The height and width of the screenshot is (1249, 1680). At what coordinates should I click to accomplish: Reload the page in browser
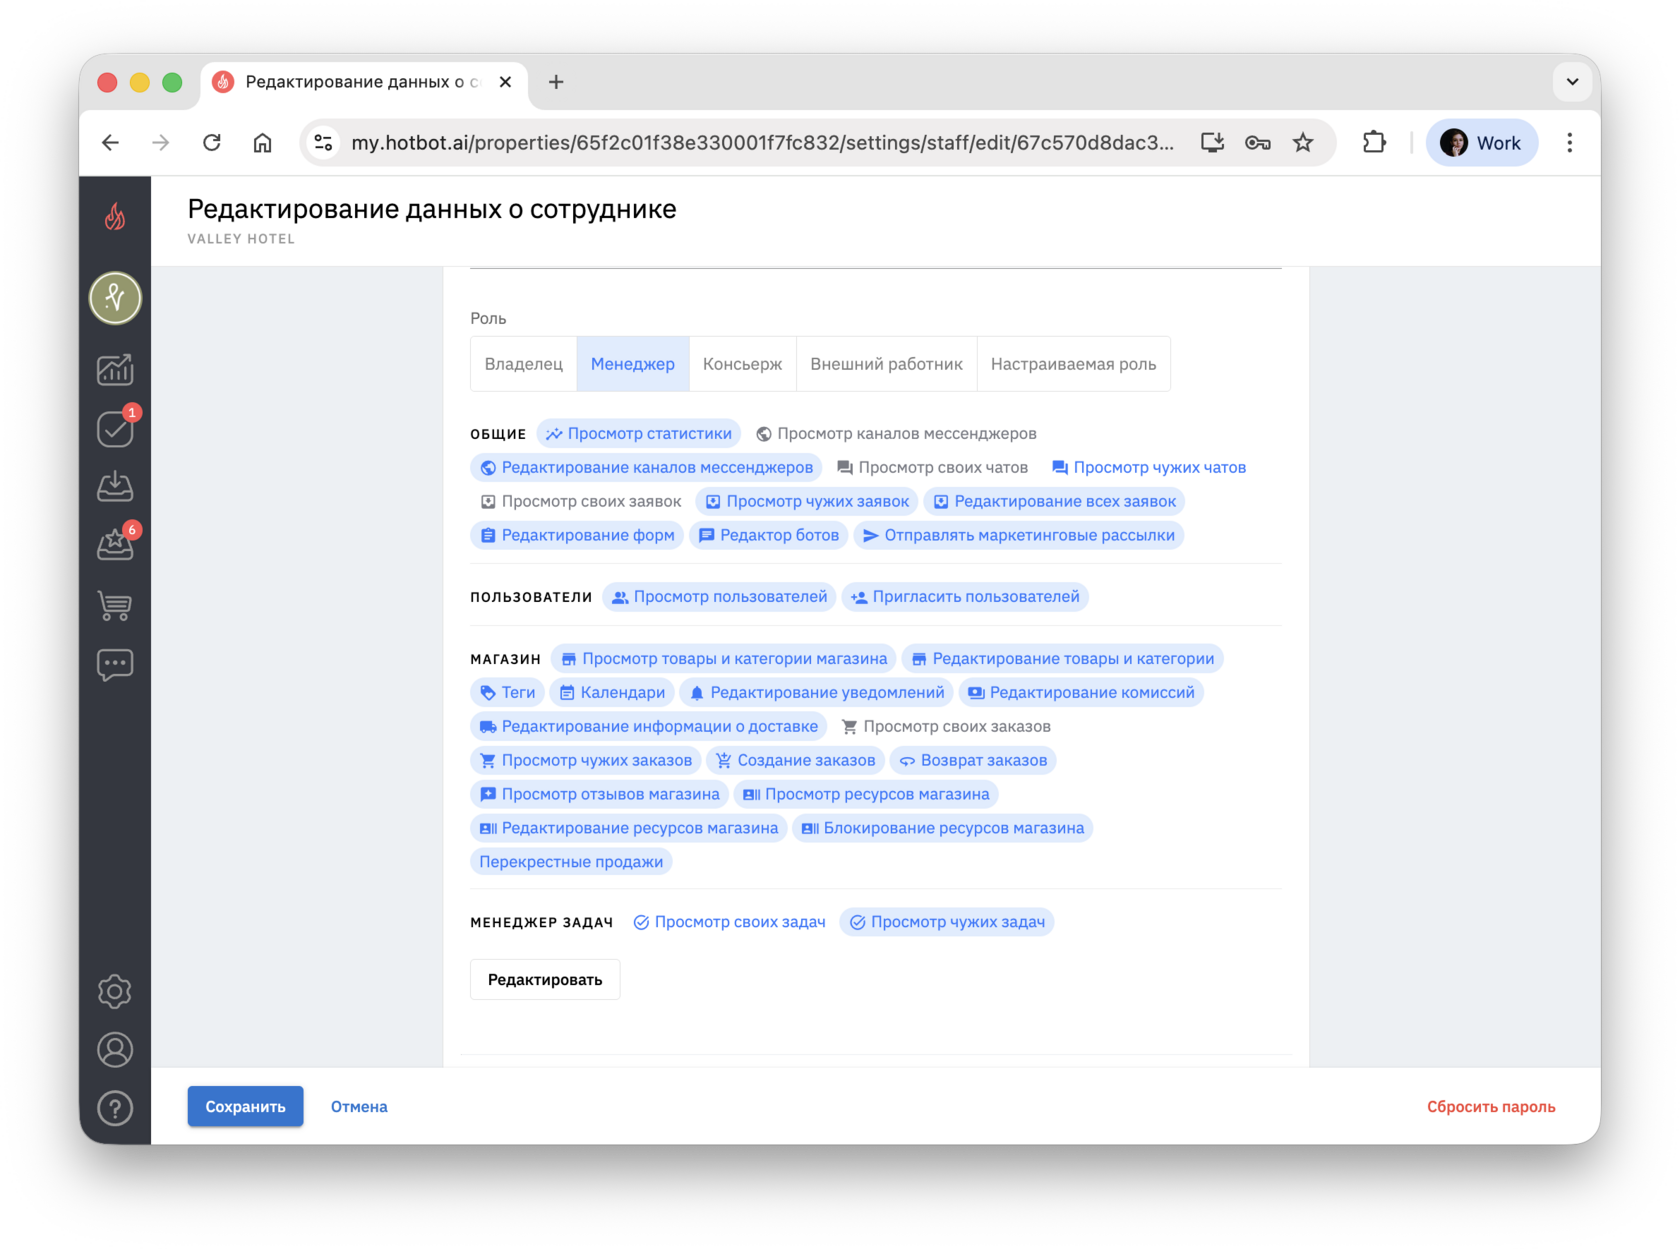click(211, 143)
